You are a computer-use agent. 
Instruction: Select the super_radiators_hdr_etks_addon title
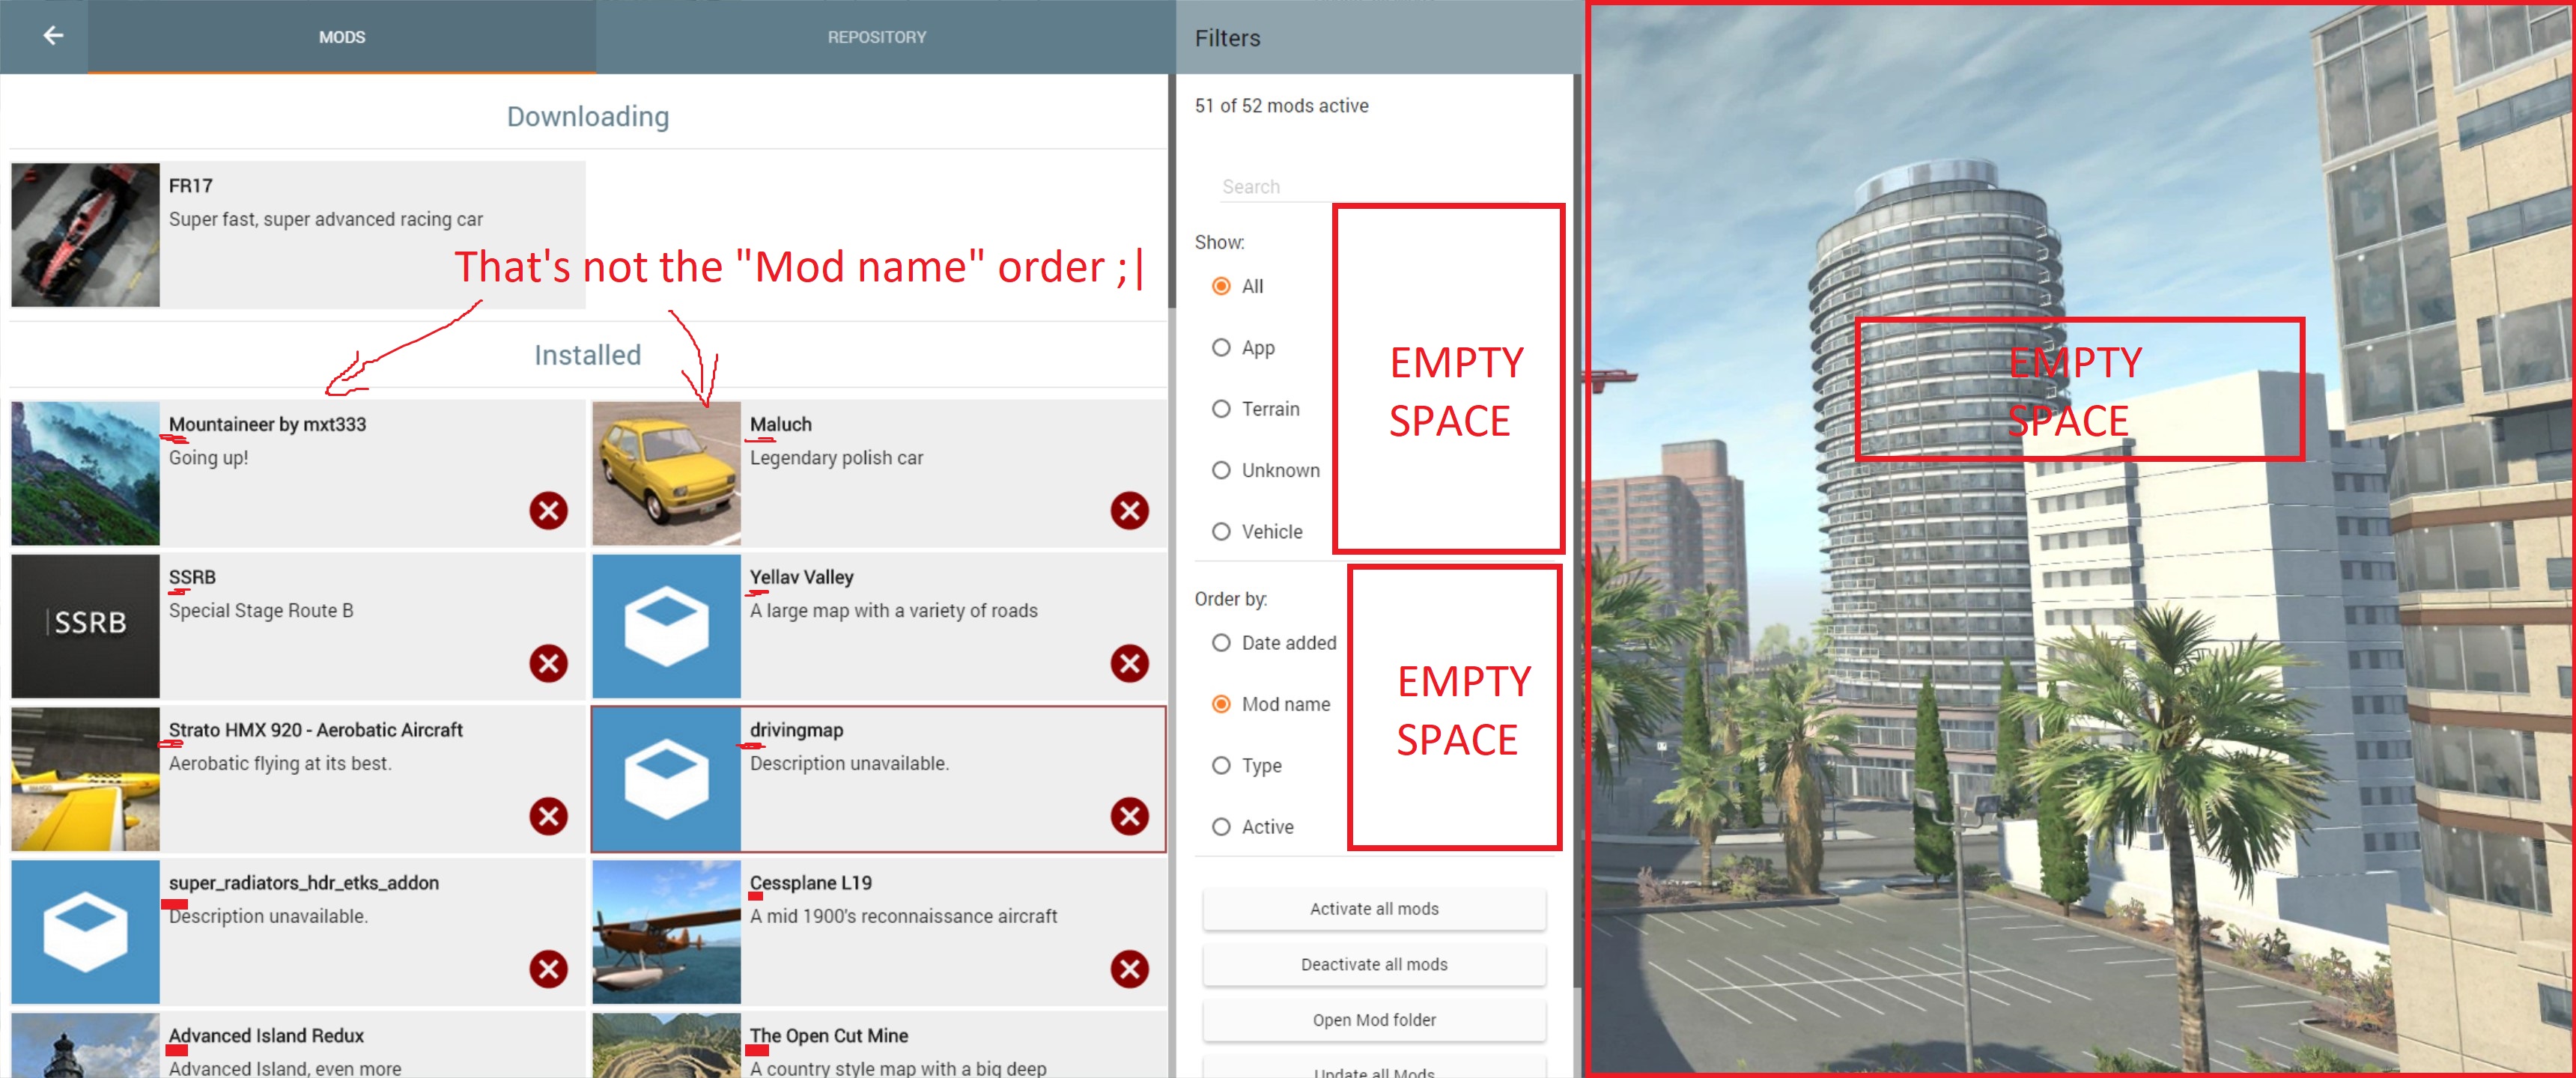pos(304,883)
